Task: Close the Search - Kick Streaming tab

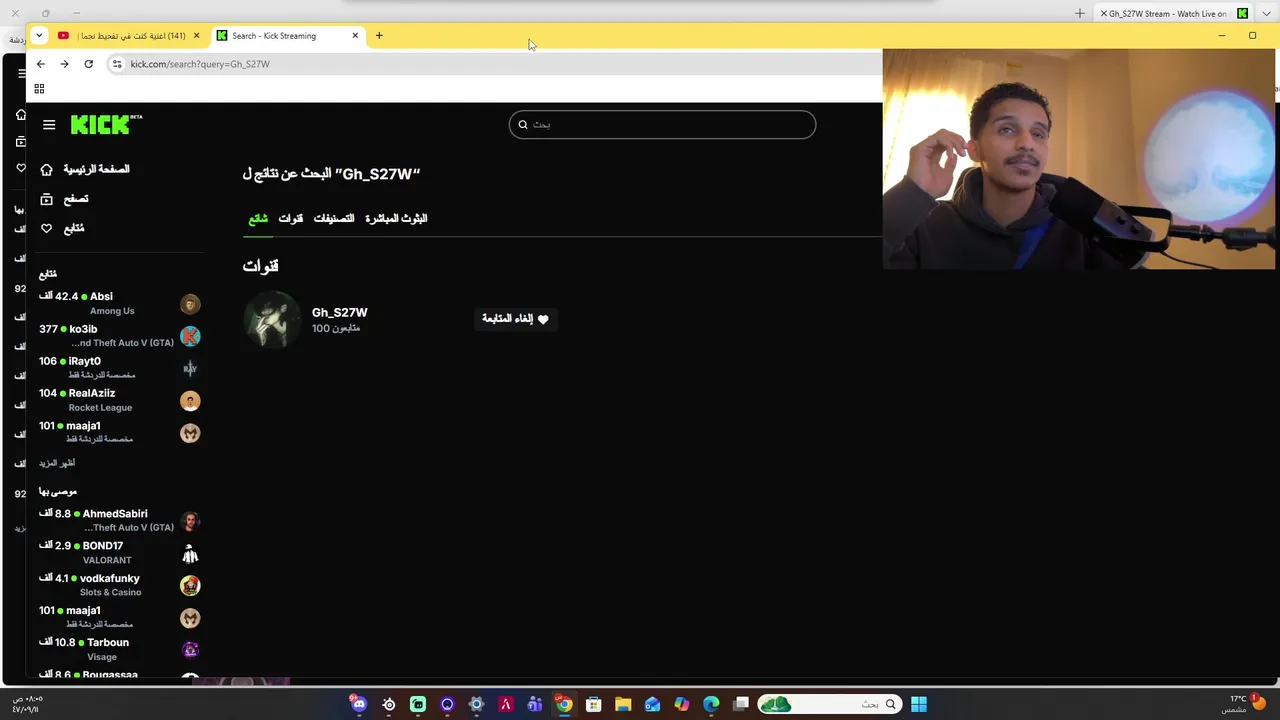Action: 355,36
